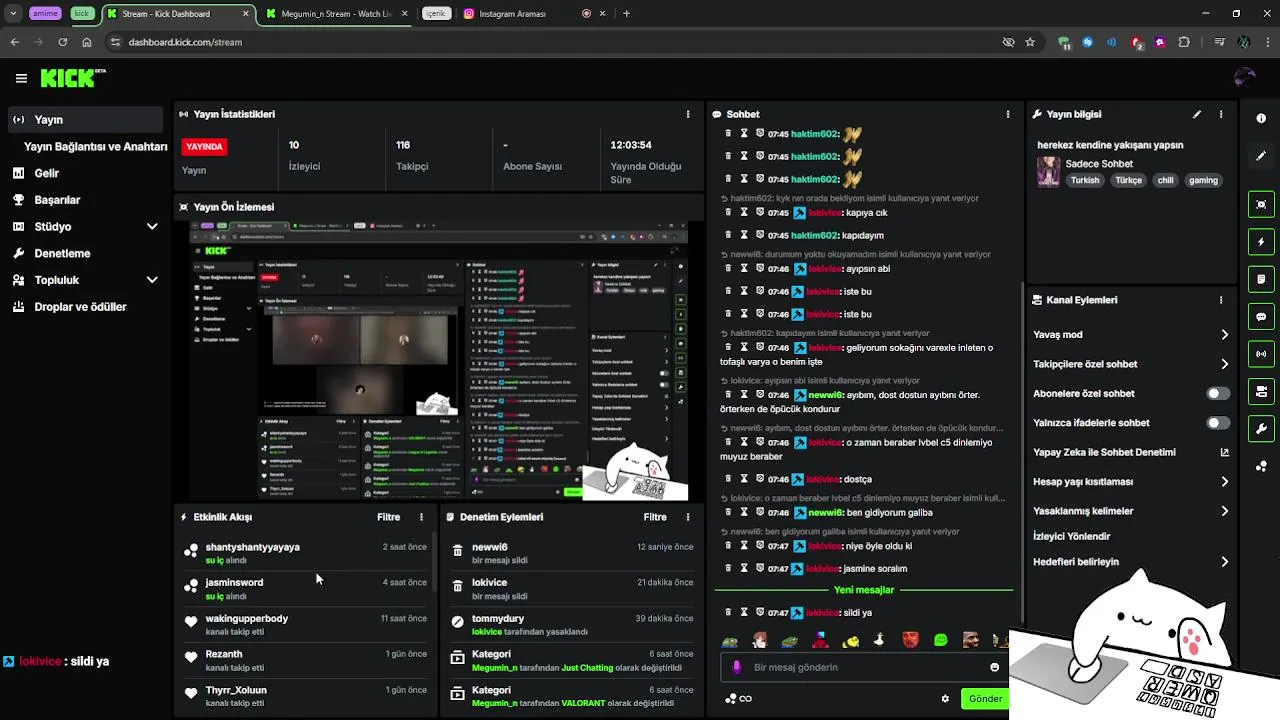This screenshot has width=1280, height=720.
Task: Open Hedefleri belirleyin chevron
Action: 1225,562
